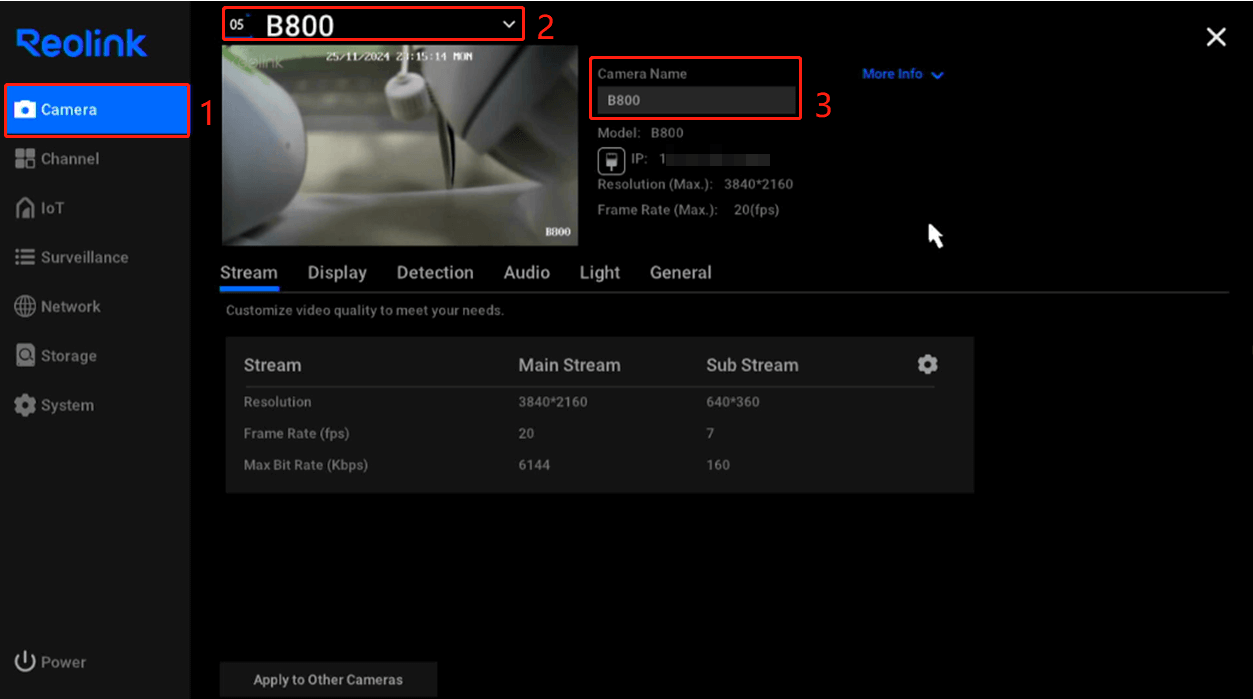Viewport: 1253px width, 699px height.
Task: Click the Storage disk icon
Action: (25, 356)
